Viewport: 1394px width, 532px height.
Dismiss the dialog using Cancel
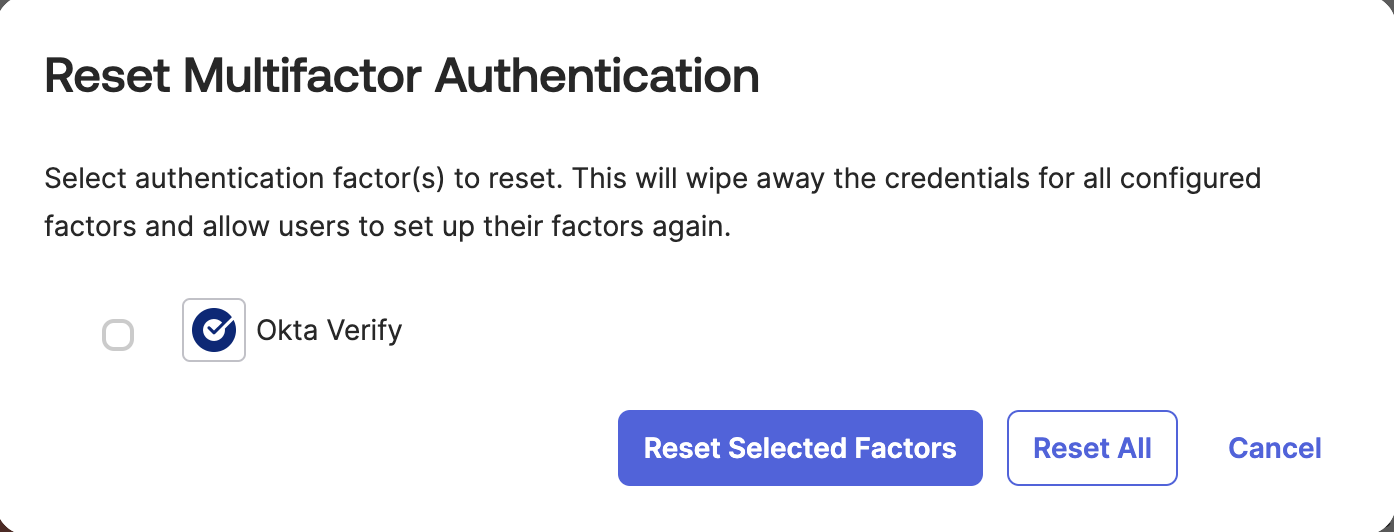coord(1275,448)
